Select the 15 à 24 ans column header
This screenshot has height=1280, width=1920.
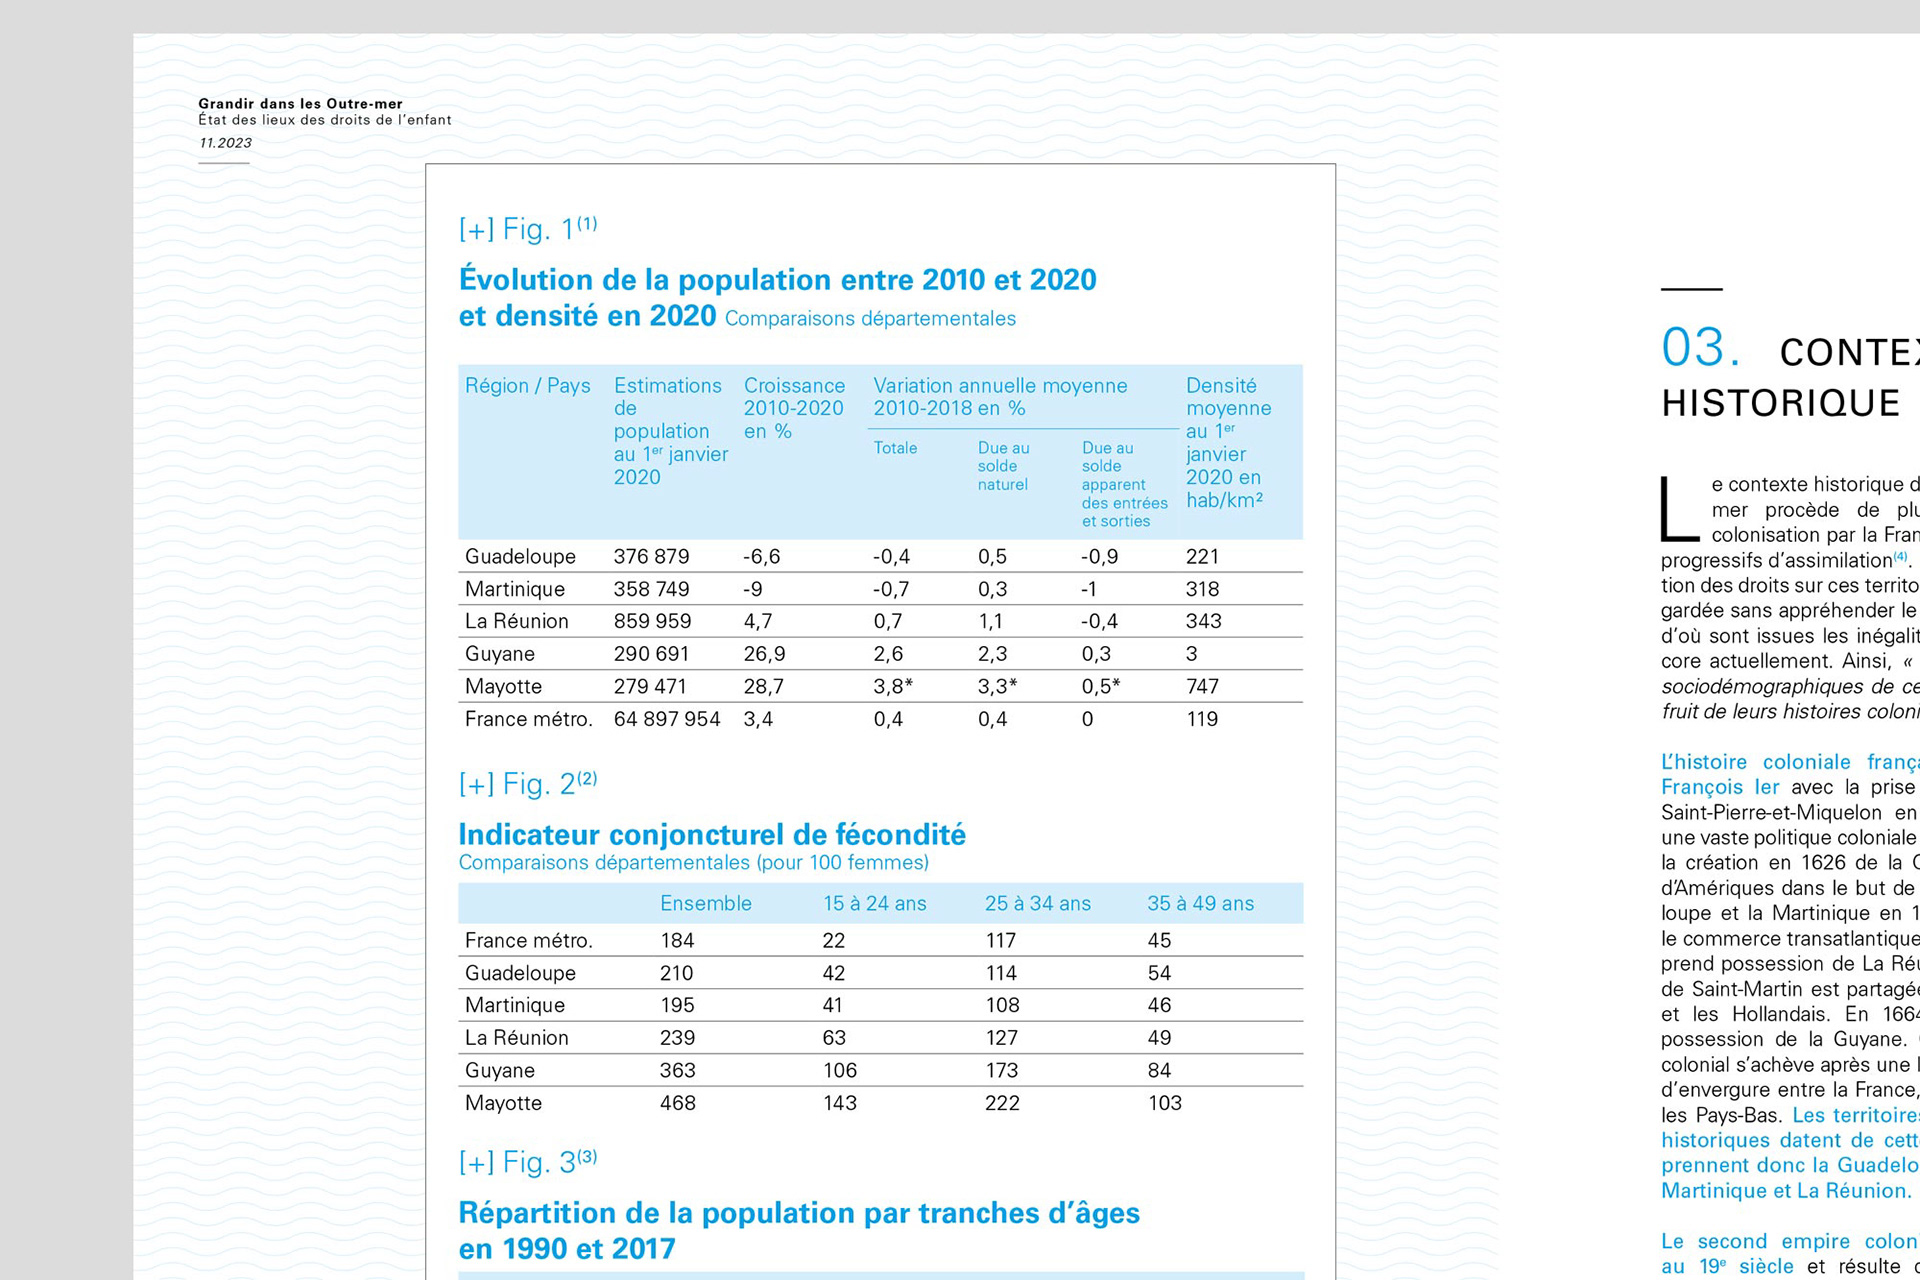875,903
